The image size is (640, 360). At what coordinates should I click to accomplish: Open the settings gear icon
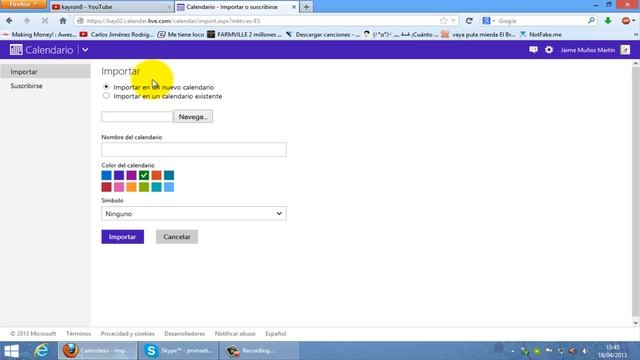pyautogui.click(x=549, y=50)
